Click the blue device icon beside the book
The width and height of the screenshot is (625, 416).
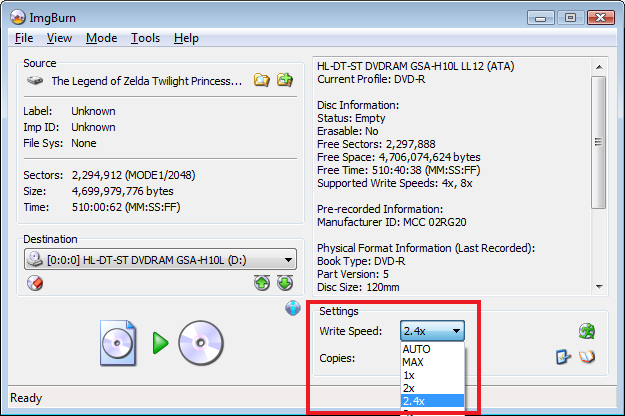click(564, 357)
